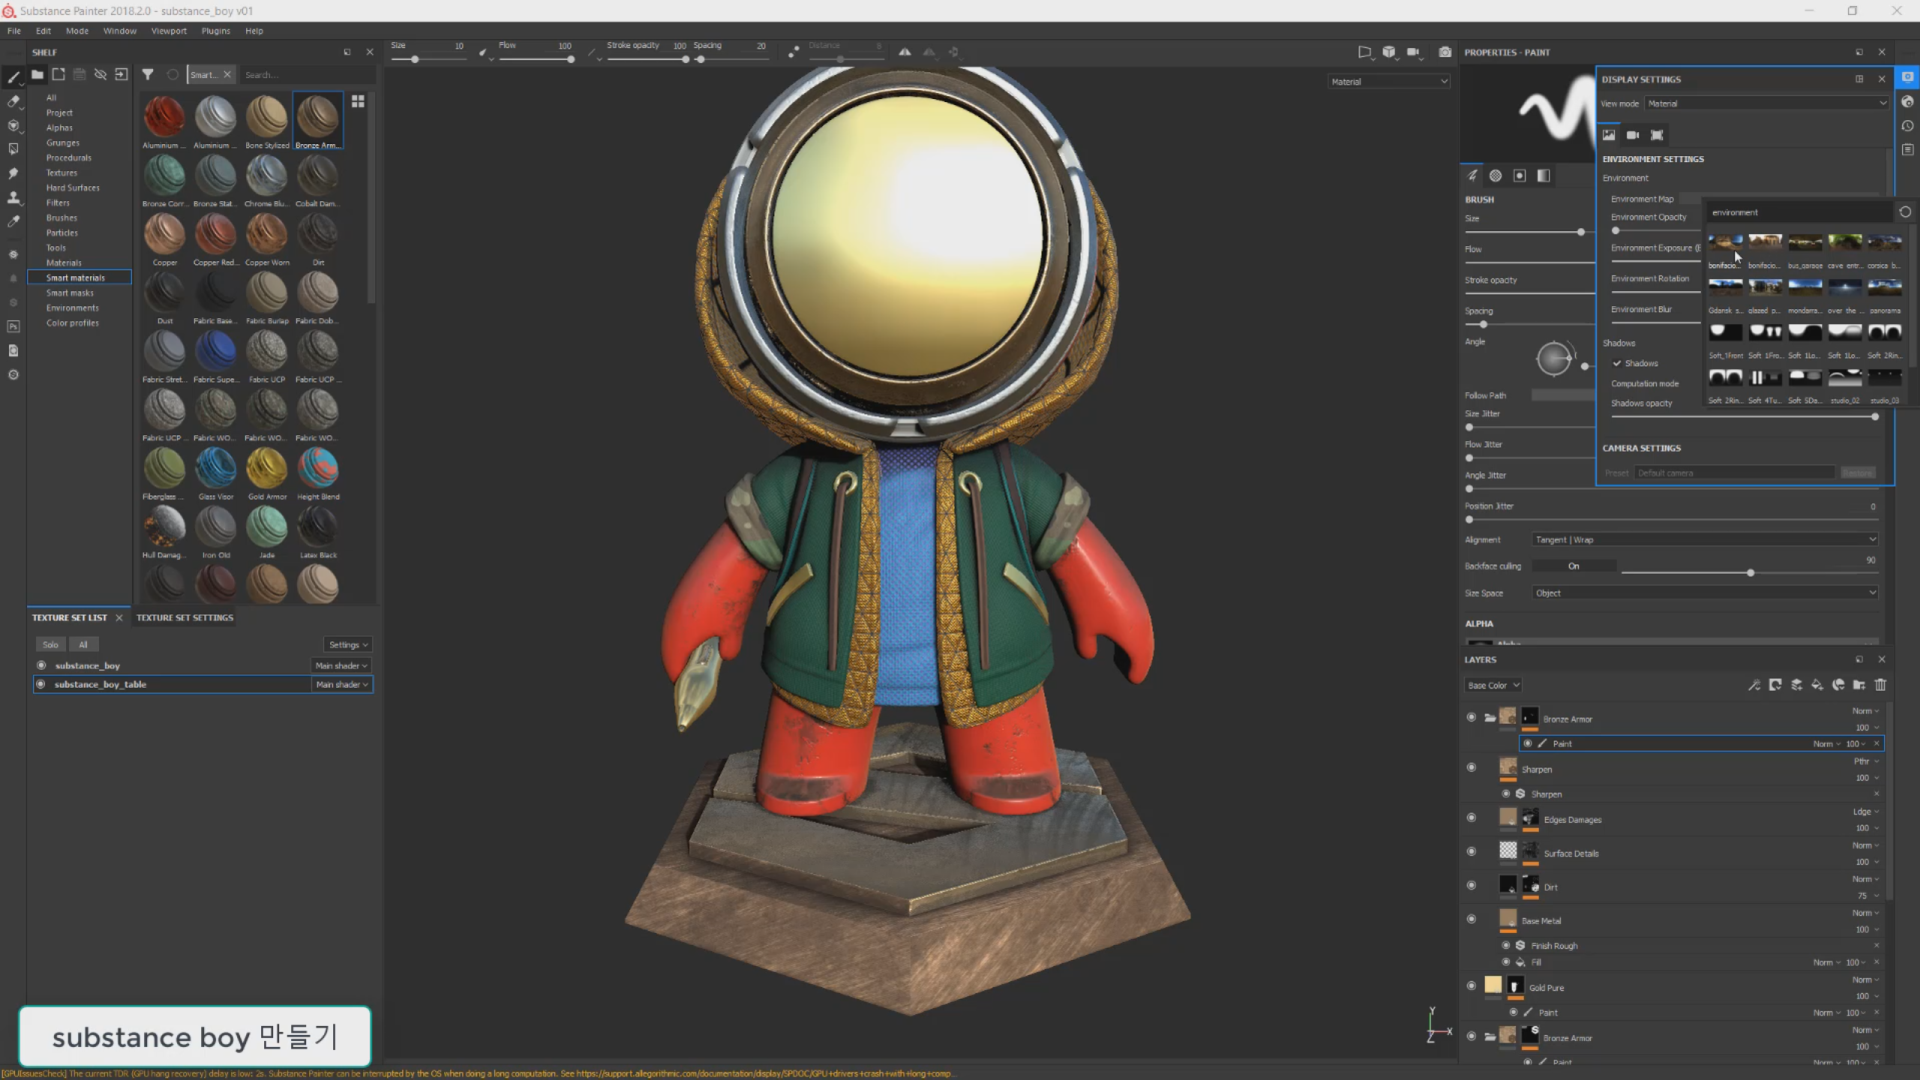This screenshot has width=1920, height=1080.
Task: Delete layer using the trash icon
Action: click(1880, 685)
